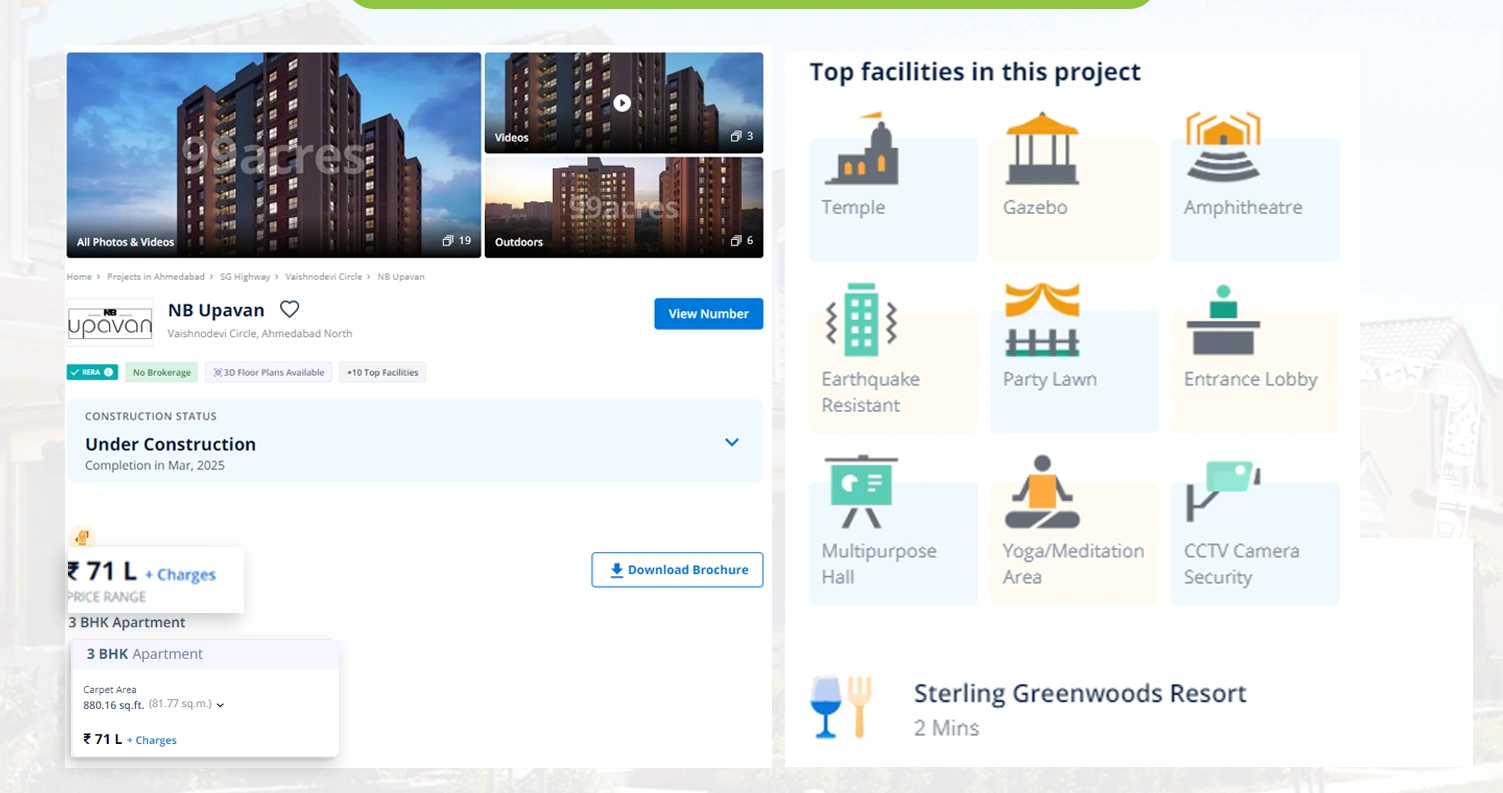Image resolution: width=1503 pixels, height=793 pixels.
Task: Click the Download Brochure download icon
Action: 615,570
